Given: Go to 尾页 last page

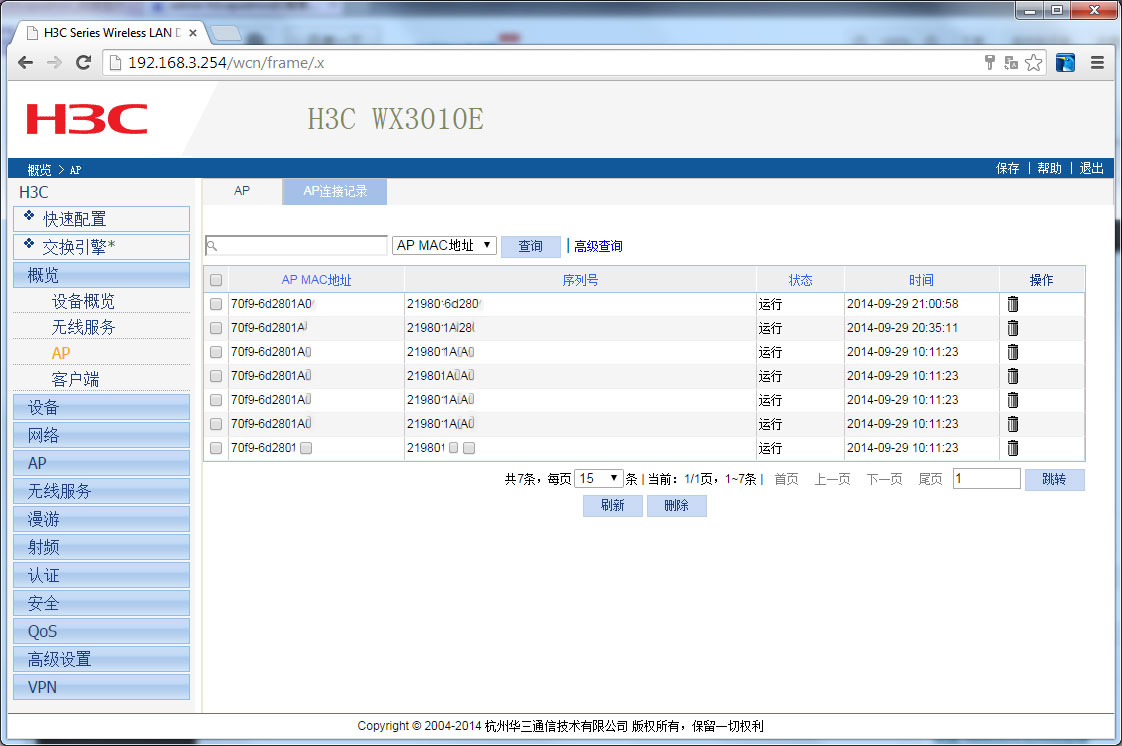Looking at the screenshot, I should pyautogui.click(x=930, y=479).
